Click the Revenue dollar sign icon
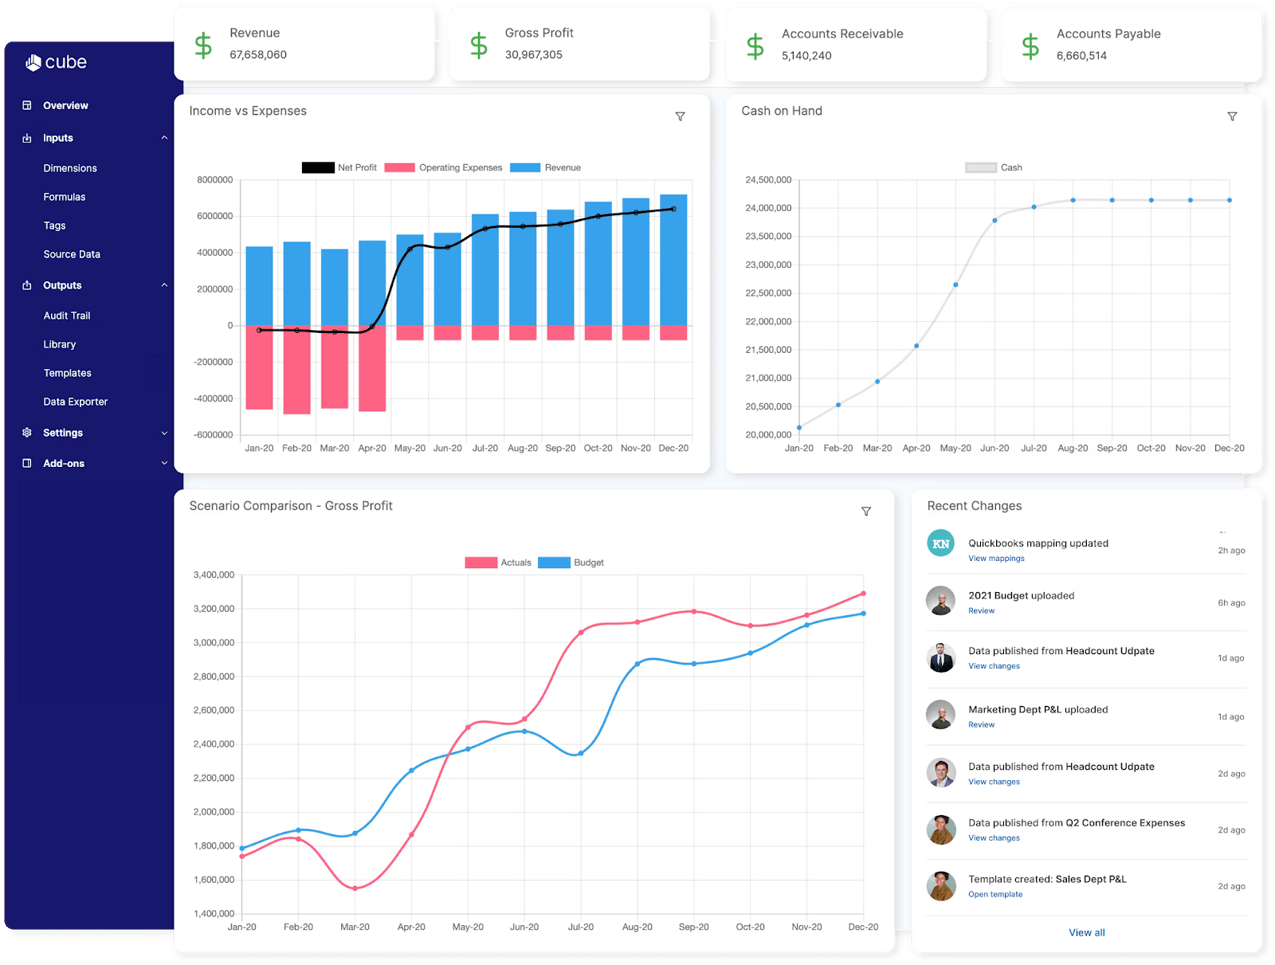This screenshot has height=965, width=1275. click(203, 45)
